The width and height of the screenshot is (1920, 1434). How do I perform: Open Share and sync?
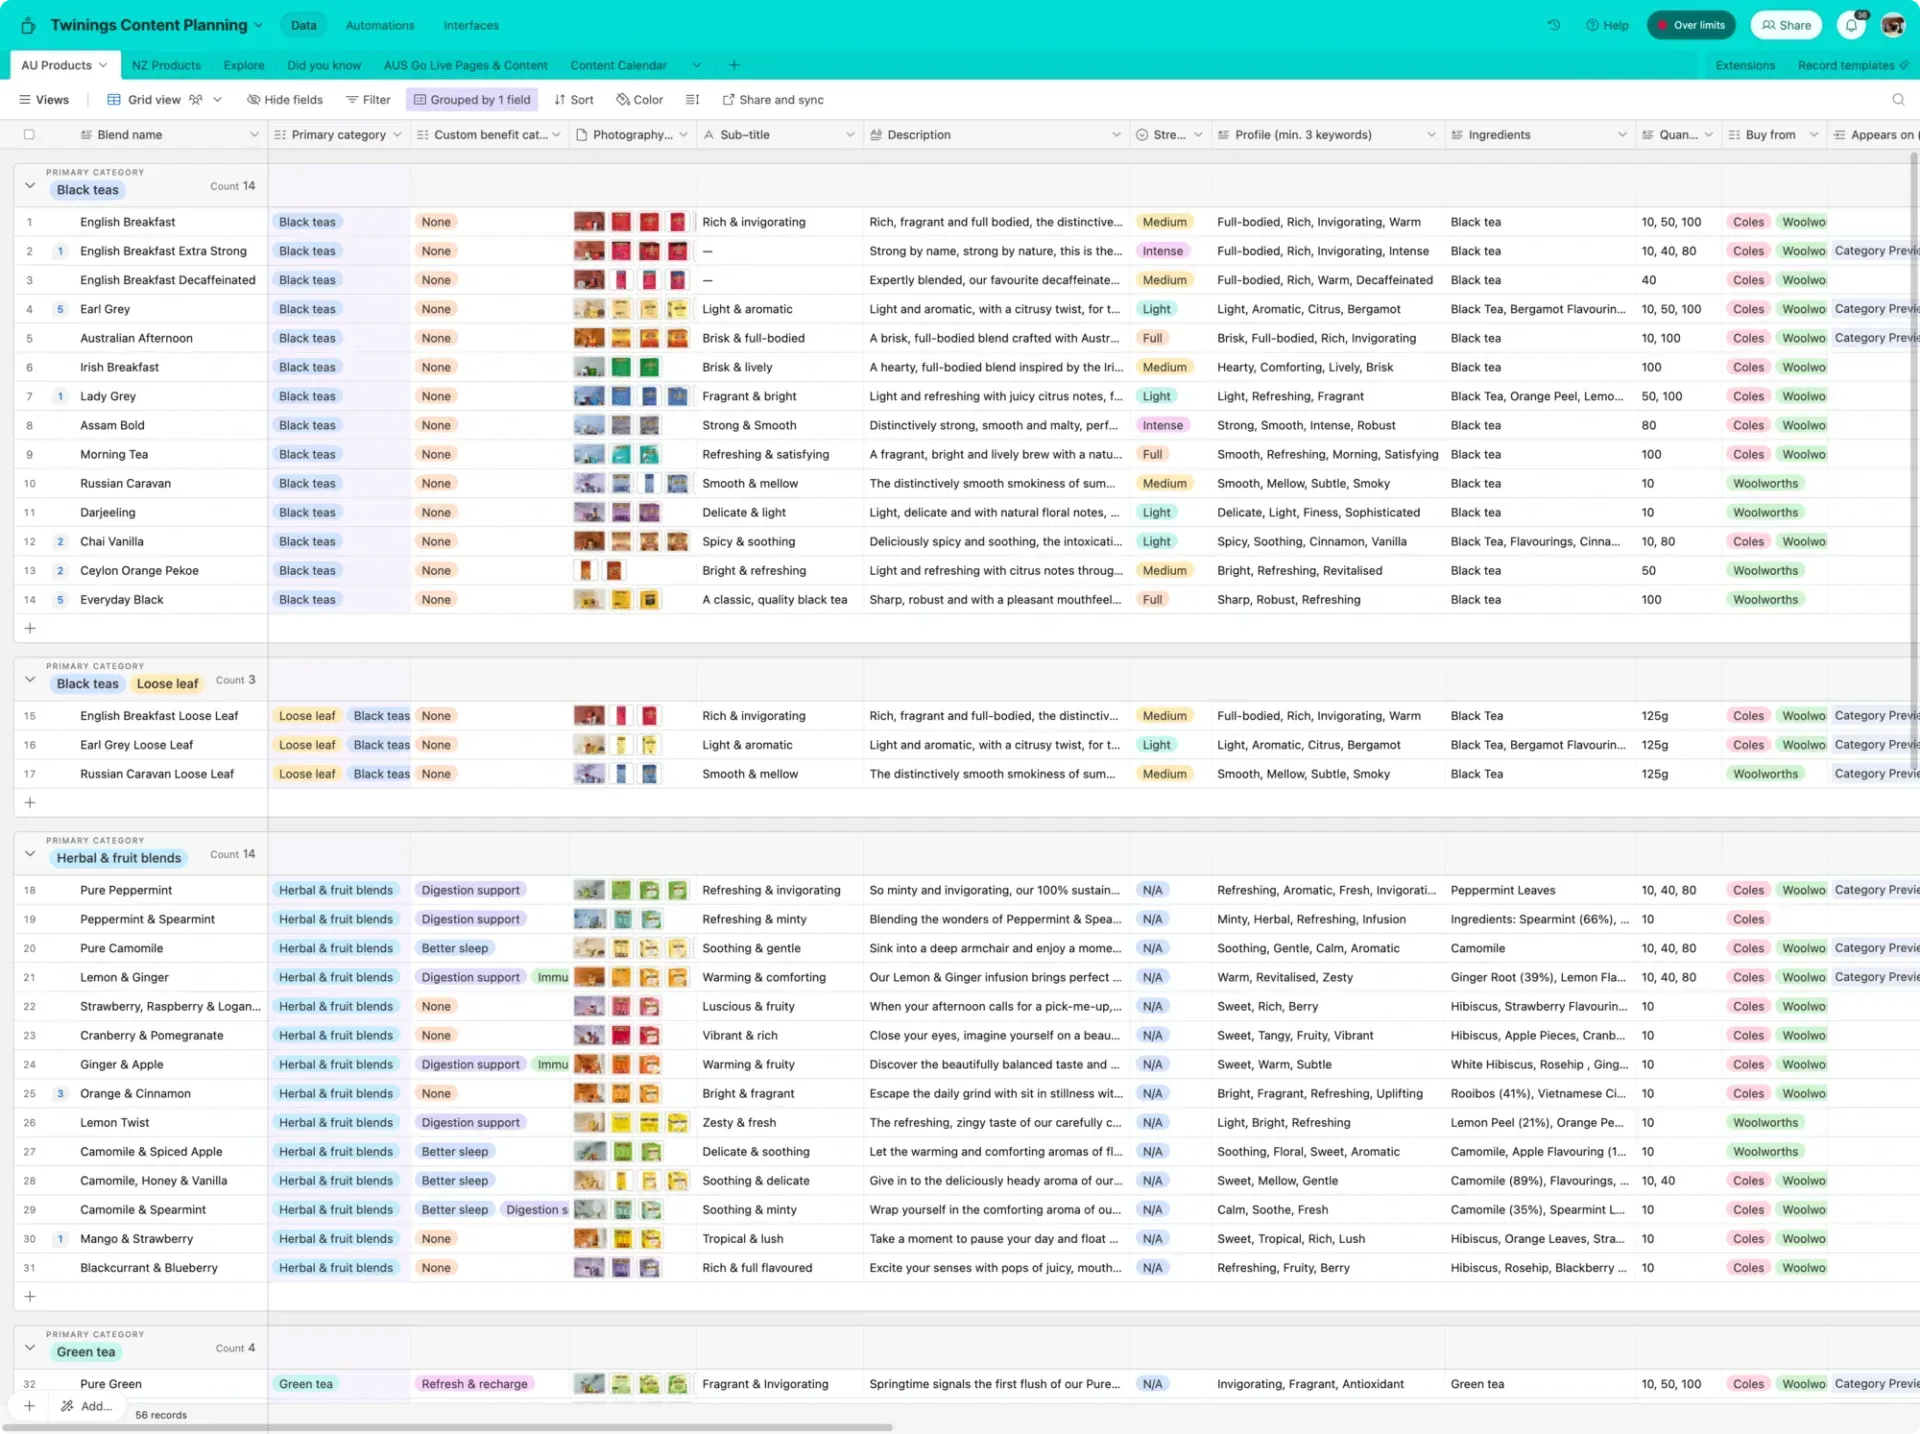click(x=772, y=100)
